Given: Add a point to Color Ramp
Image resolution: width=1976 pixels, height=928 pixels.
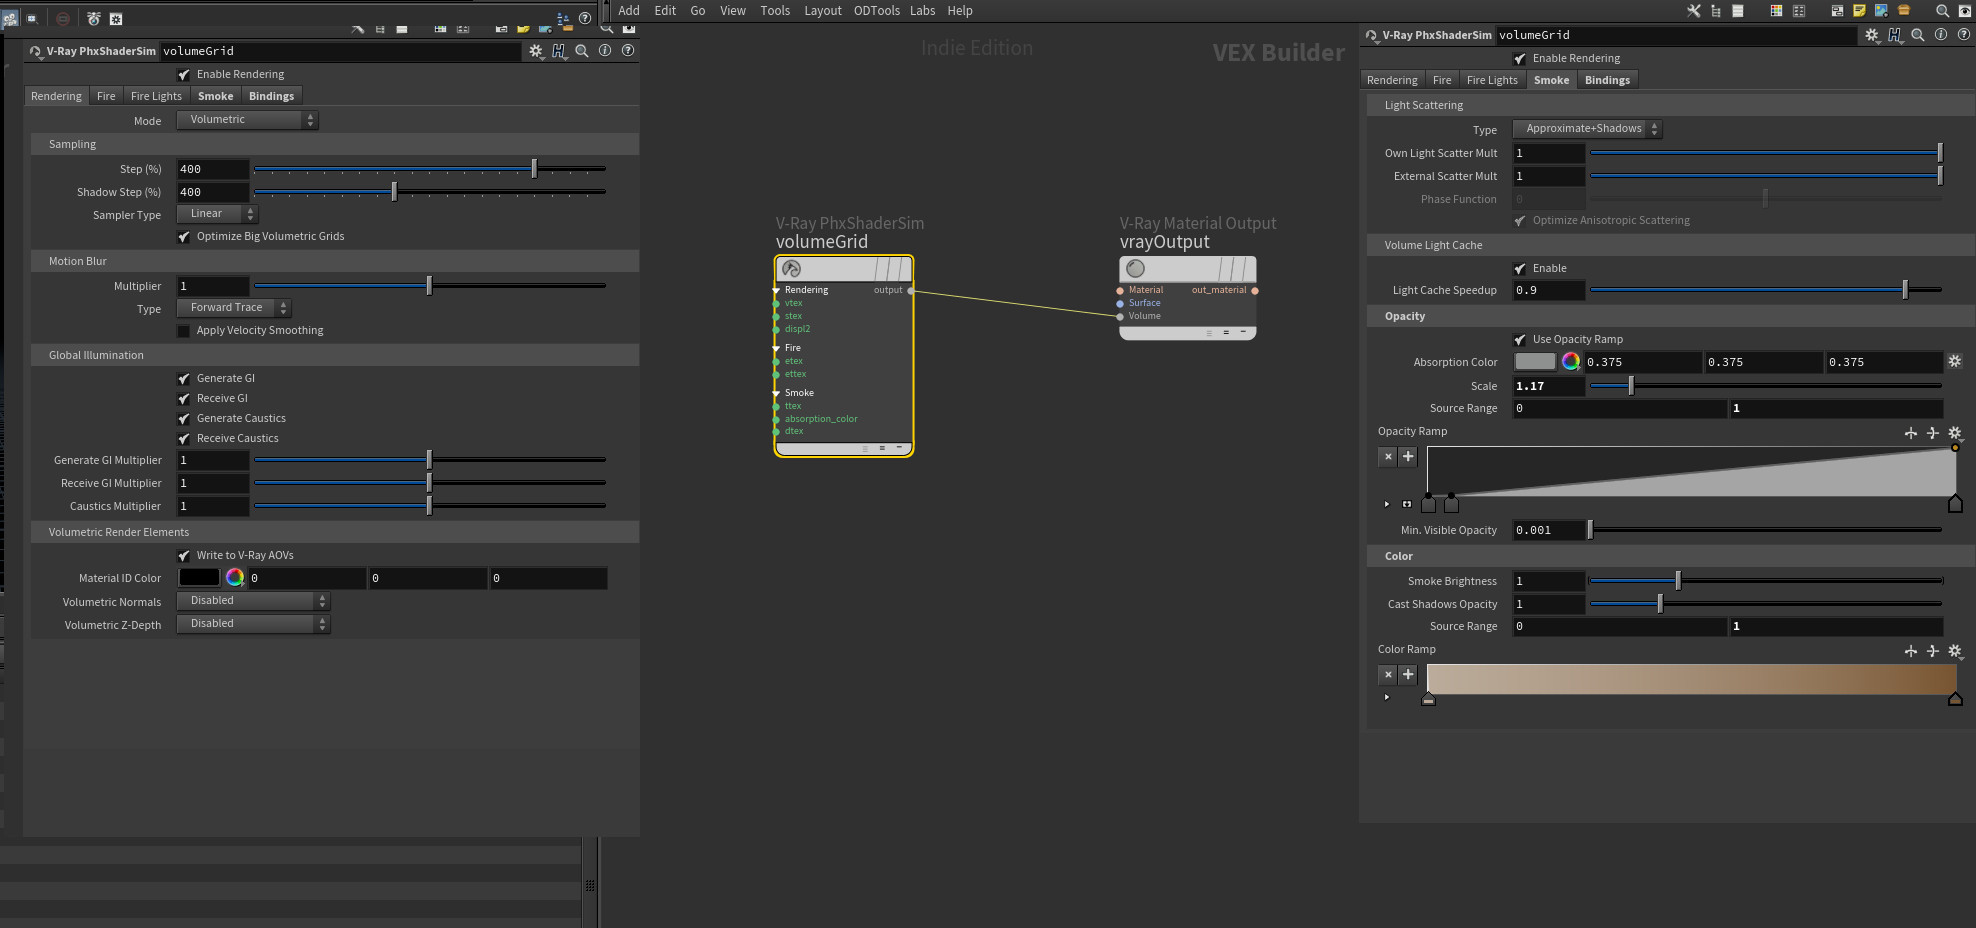Looking at the screenshot, I should pyautogui.click(x=1408, y=674).
